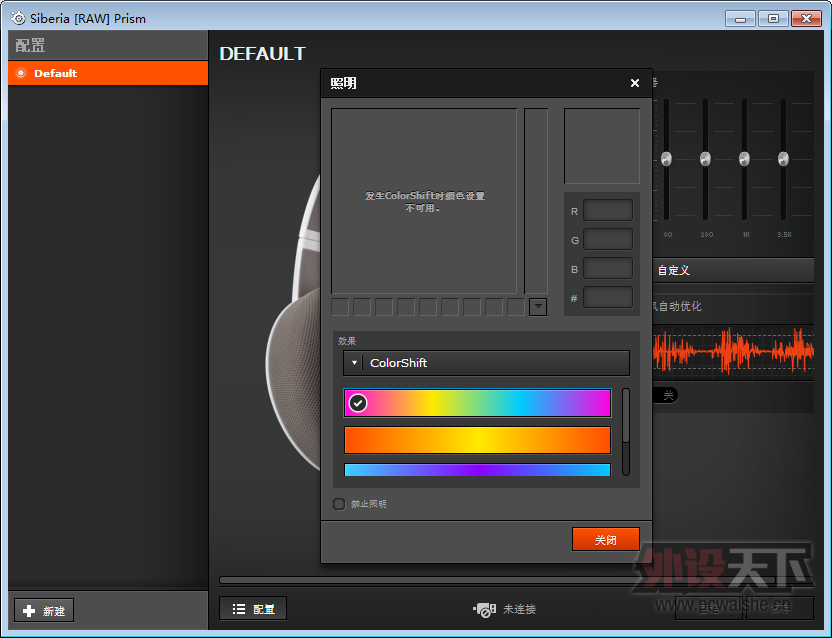Click the color preview box
This screenshot has width=832, height=638.
pos(602,146)
